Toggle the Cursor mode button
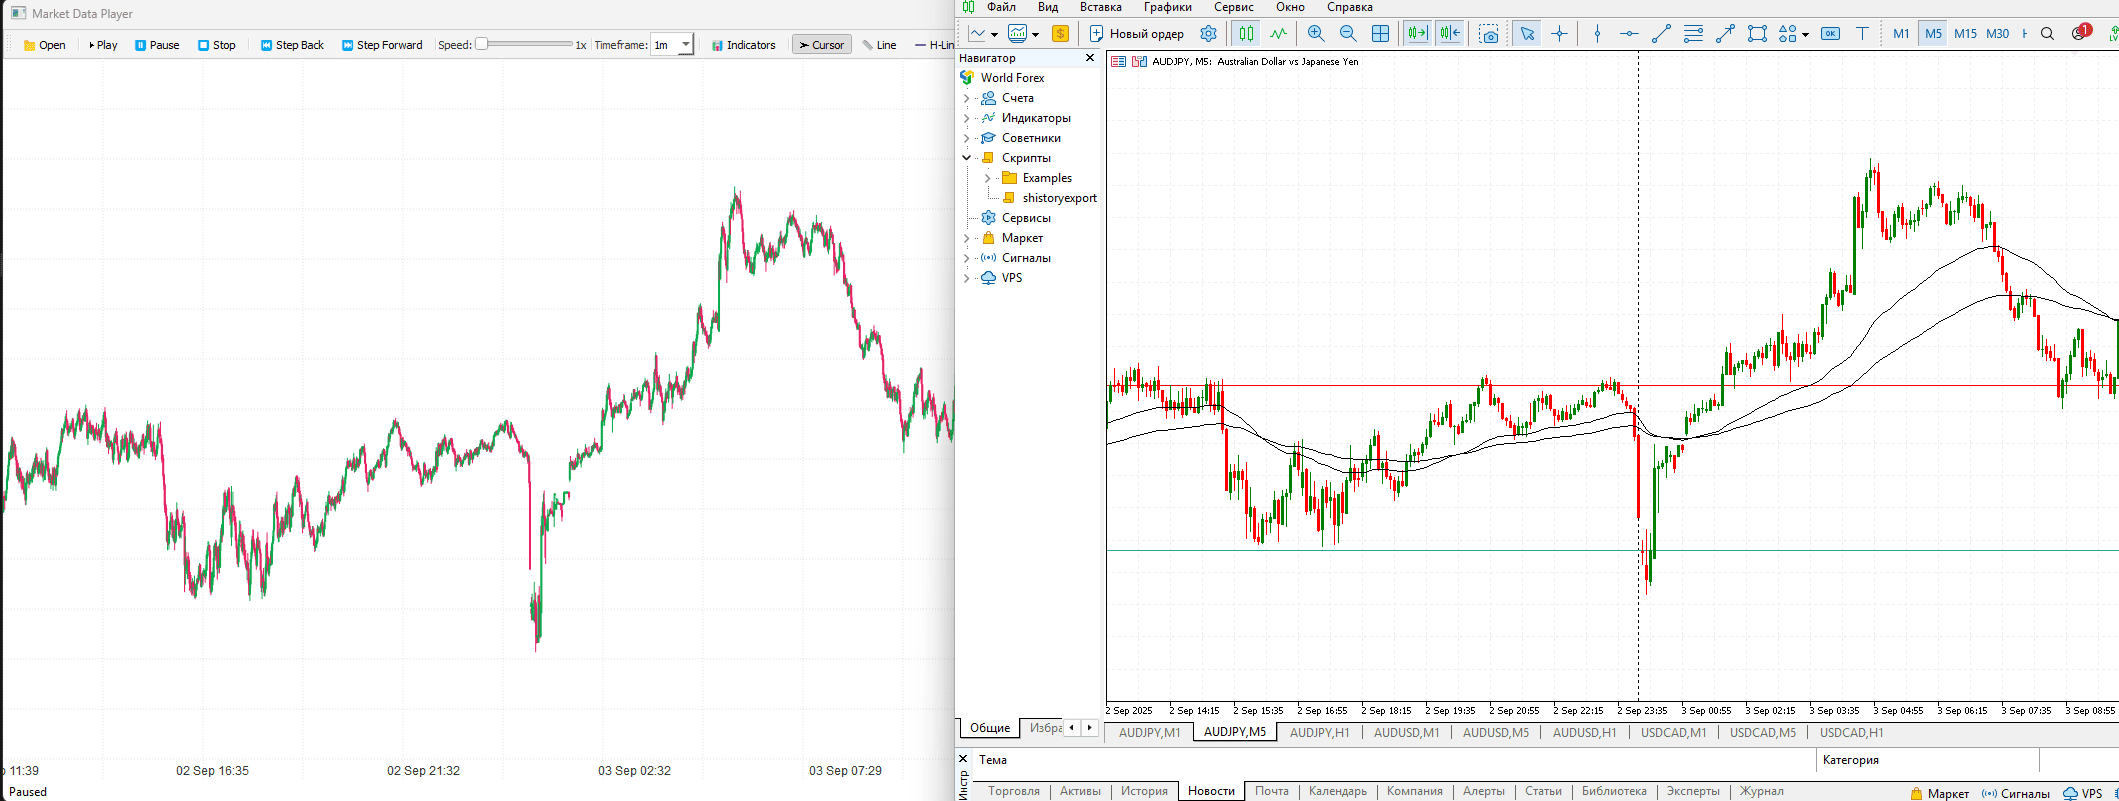This screenshot has width=2119, height=801. 821,45
